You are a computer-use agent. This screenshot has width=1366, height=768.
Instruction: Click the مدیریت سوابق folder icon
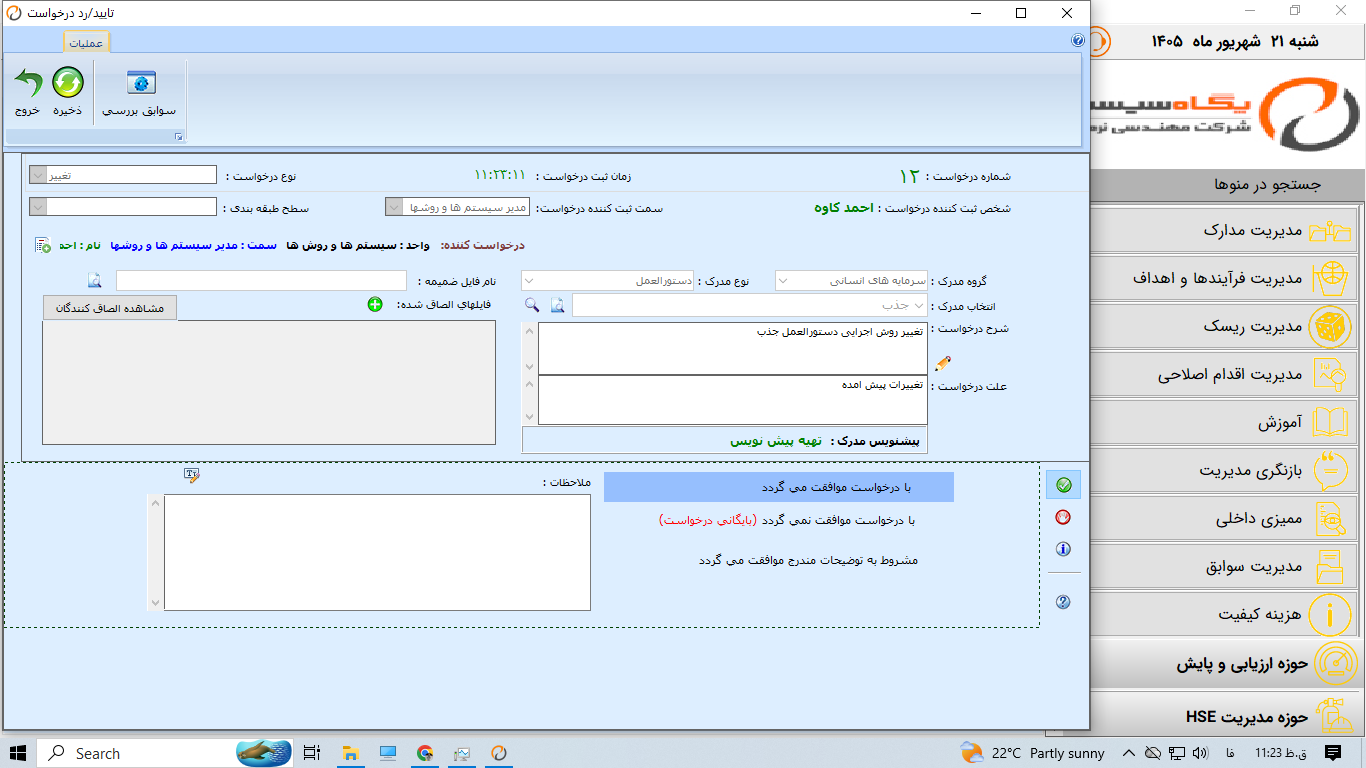tap(1330, 567)
